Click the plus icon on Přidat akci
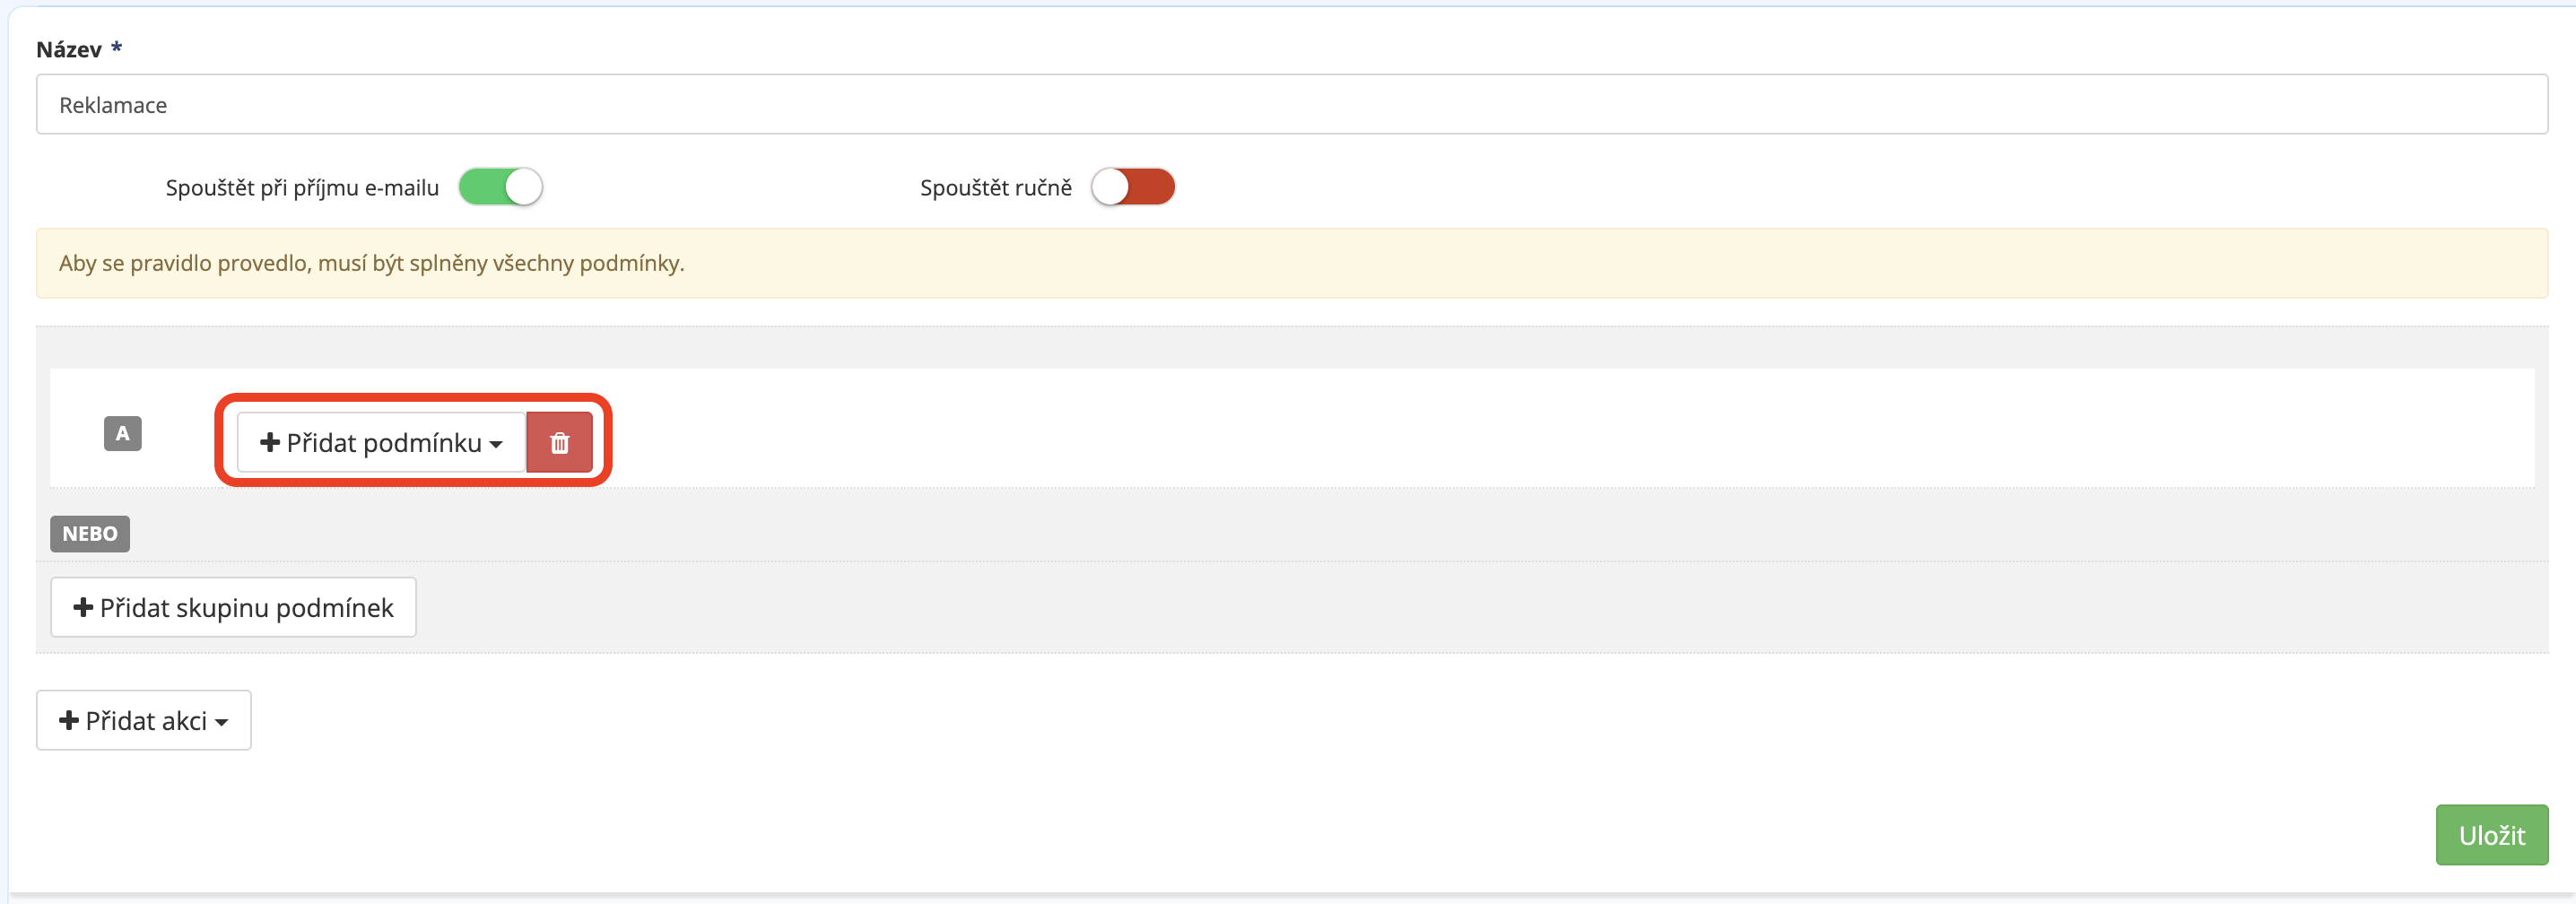2576x904 pixels. pos(68,720)
